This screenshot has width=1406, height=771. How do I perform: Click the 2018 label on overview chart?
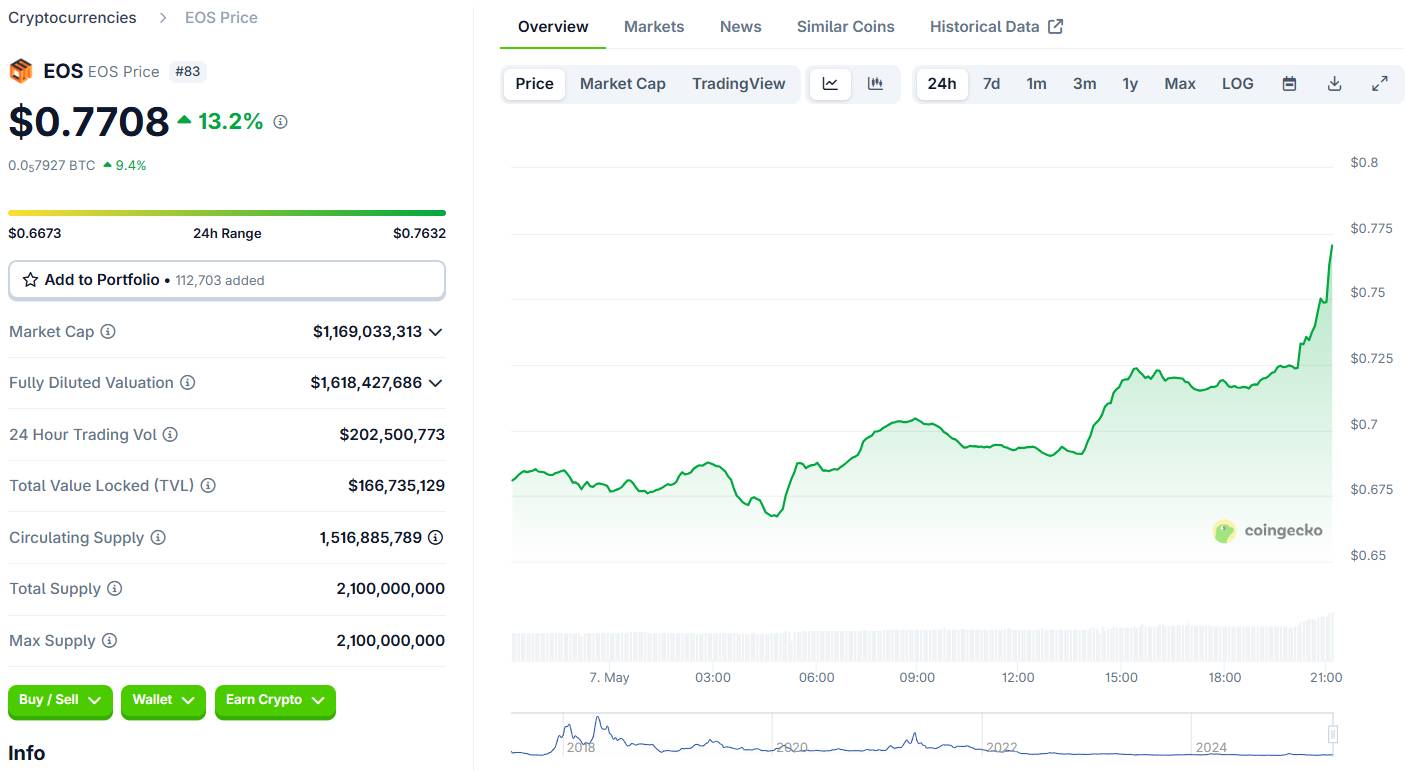tap(581, 748)
